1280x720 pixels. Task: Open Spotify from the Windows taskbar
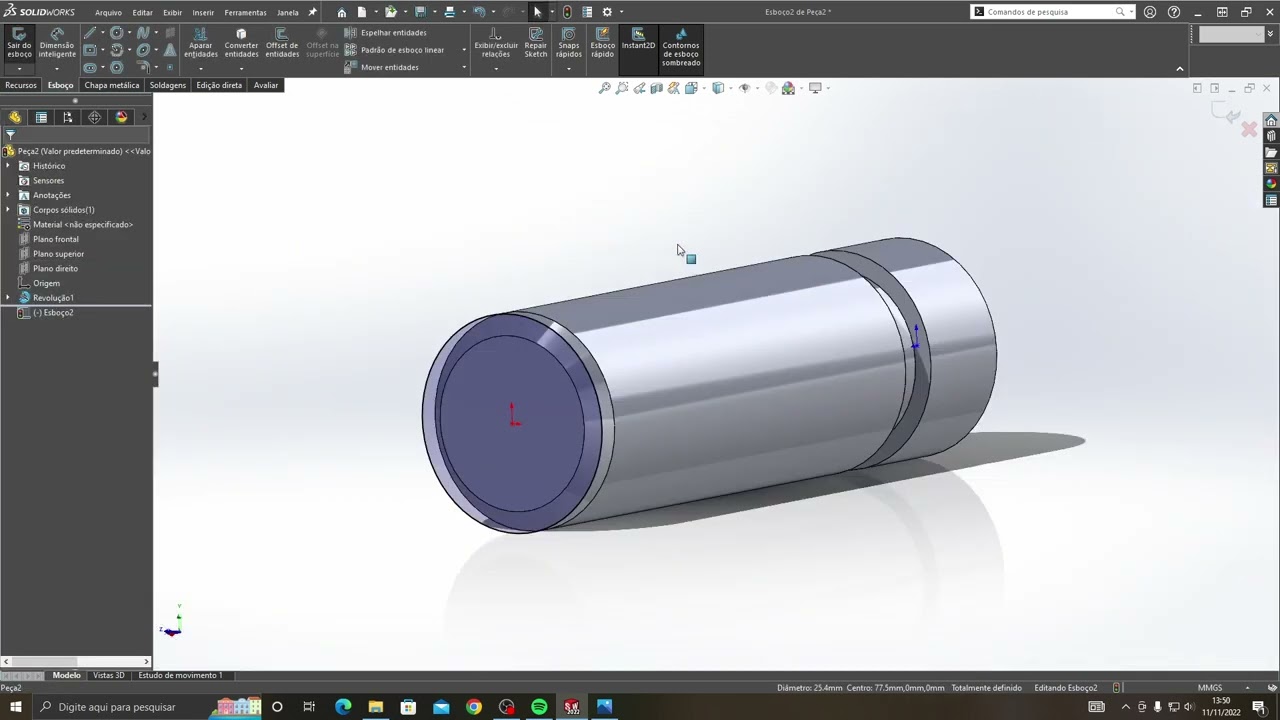click(539, 707)
